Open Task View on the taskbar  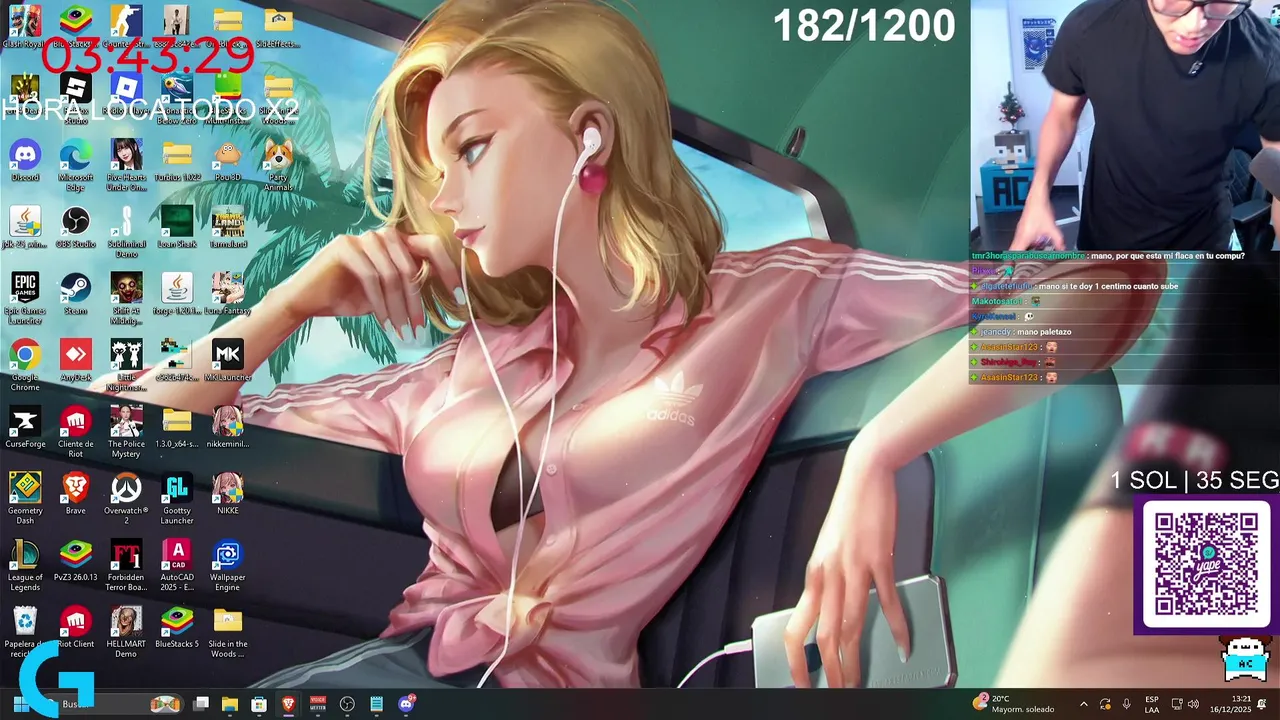(x=201, y=704)
